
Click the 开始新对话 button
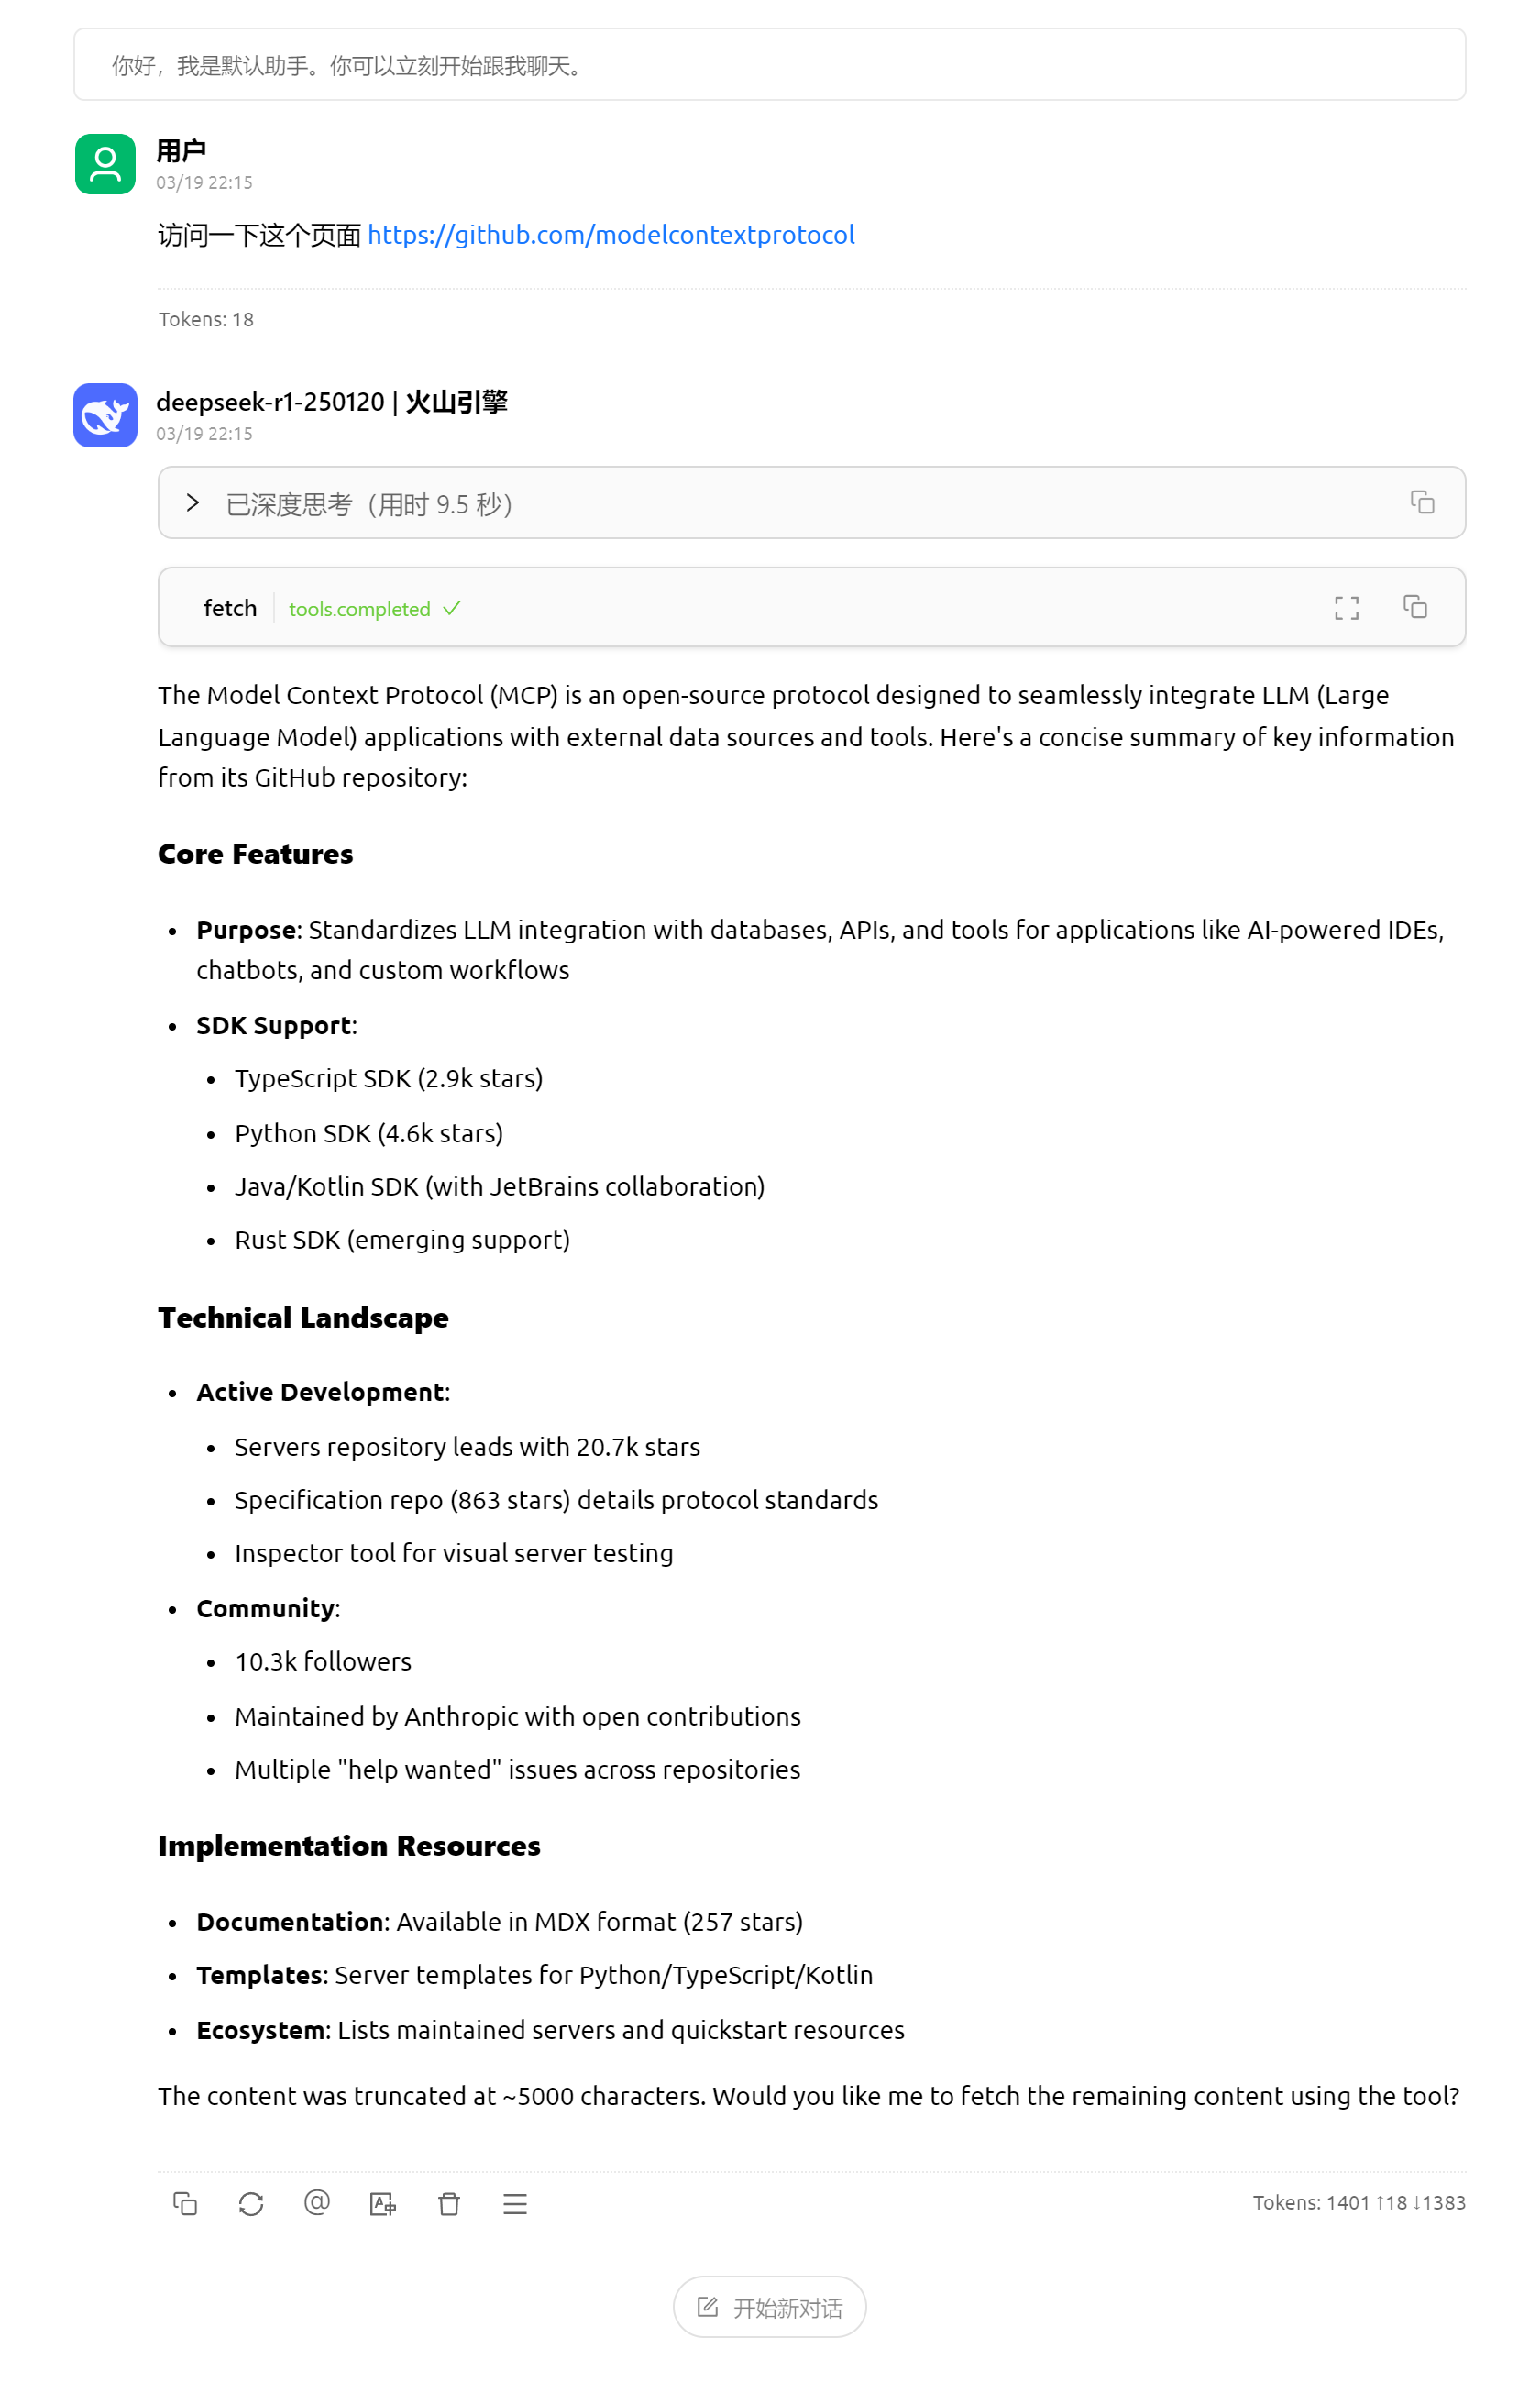coord(769,2307)
